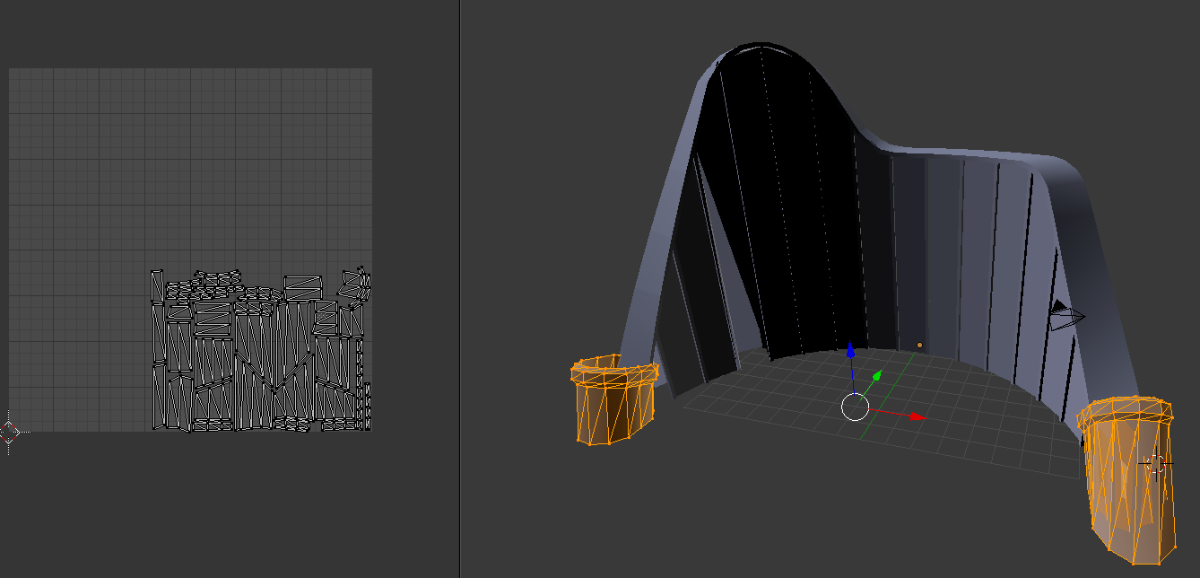Click the tall arched dark wall panel
Screen dimensions: 1200x578
tap(775, 200)
